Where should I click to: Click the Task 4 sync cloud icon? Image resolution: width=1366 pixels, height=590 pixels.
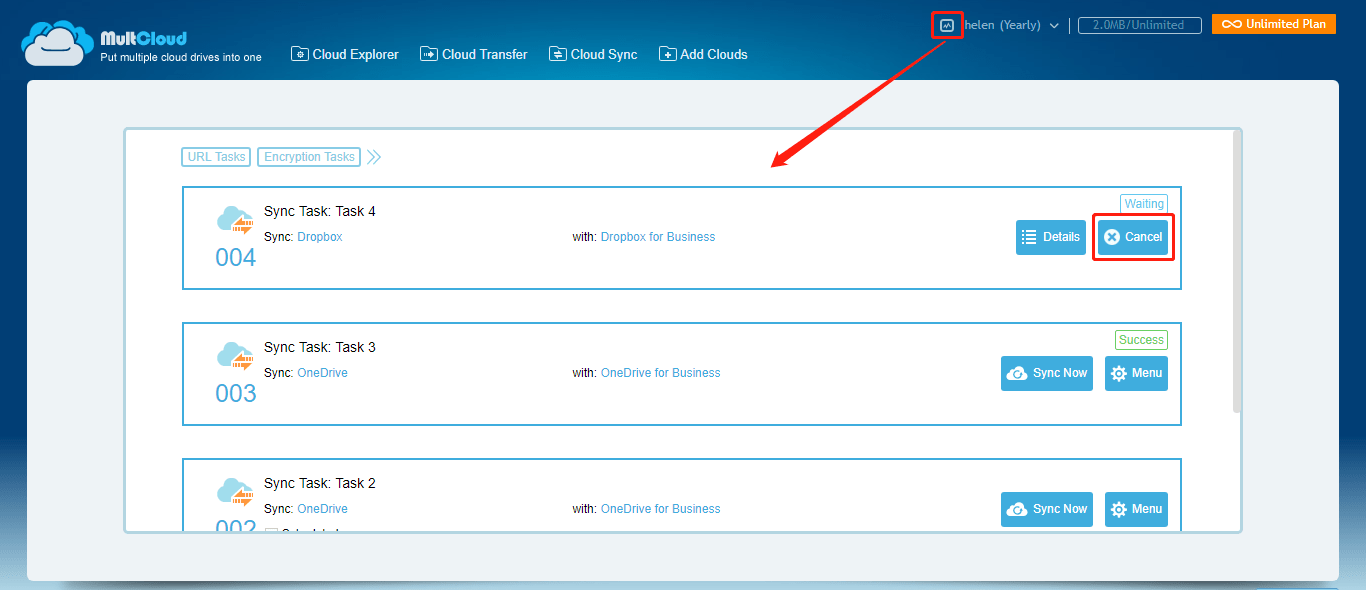click(236, 220)
